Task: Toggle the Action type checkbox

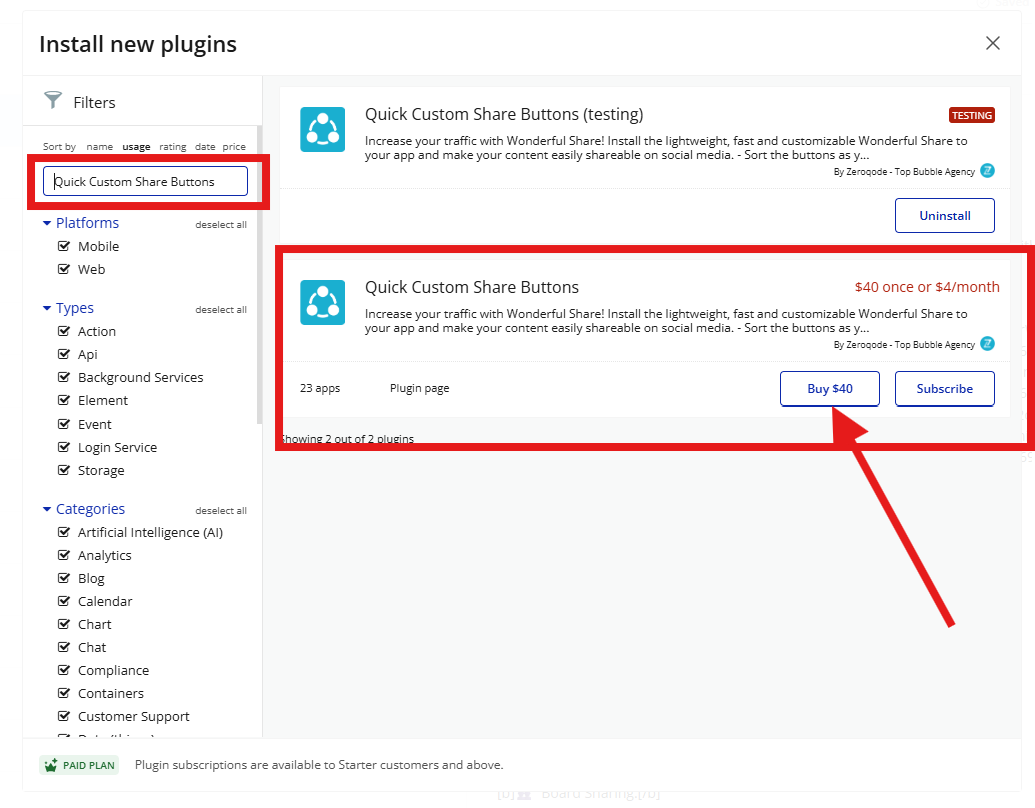Action: (64, 331)
